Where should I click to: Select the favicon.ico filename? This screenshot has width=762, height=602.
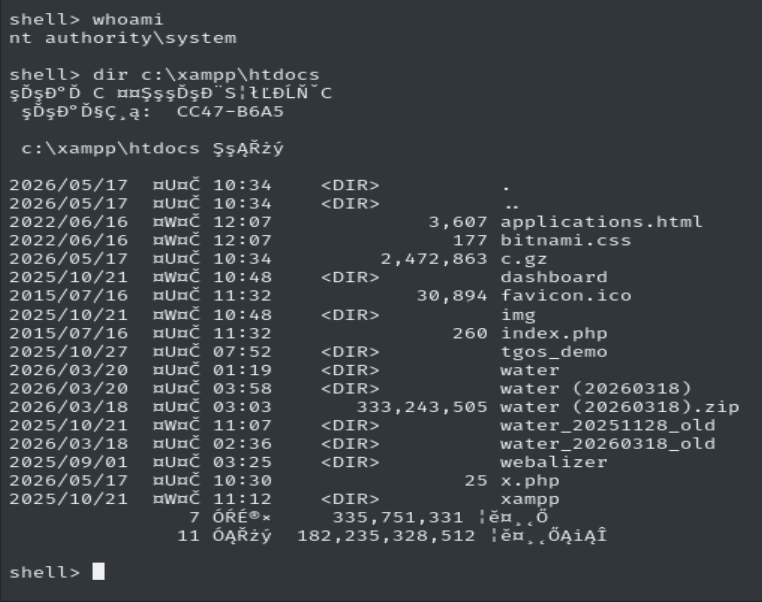coord(566,295)
